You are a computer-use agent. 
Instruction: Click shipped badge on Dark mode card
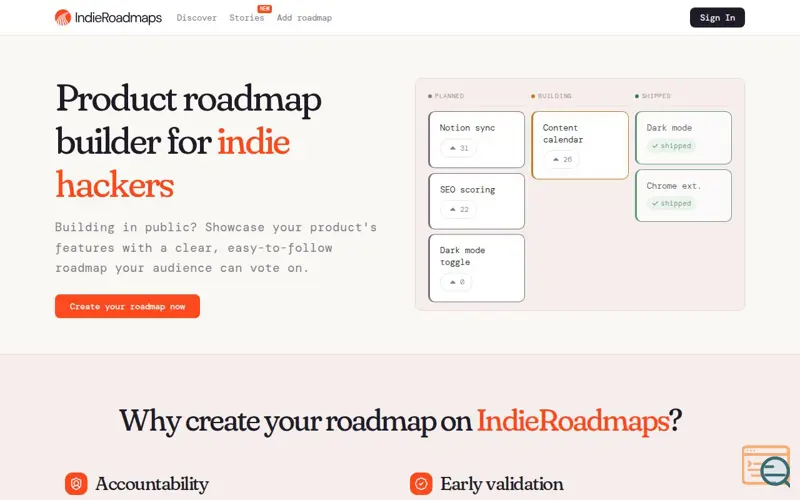coord(671,146)
